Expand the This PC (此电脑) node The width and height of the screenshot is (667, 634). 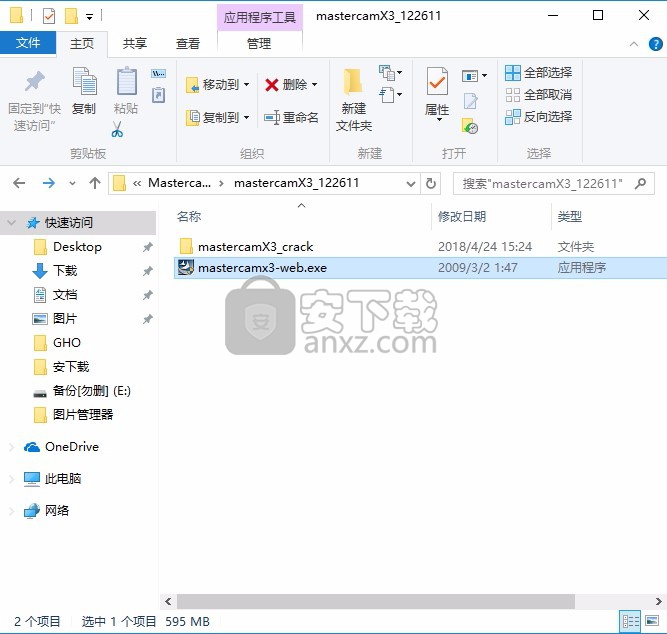(11, 479)
